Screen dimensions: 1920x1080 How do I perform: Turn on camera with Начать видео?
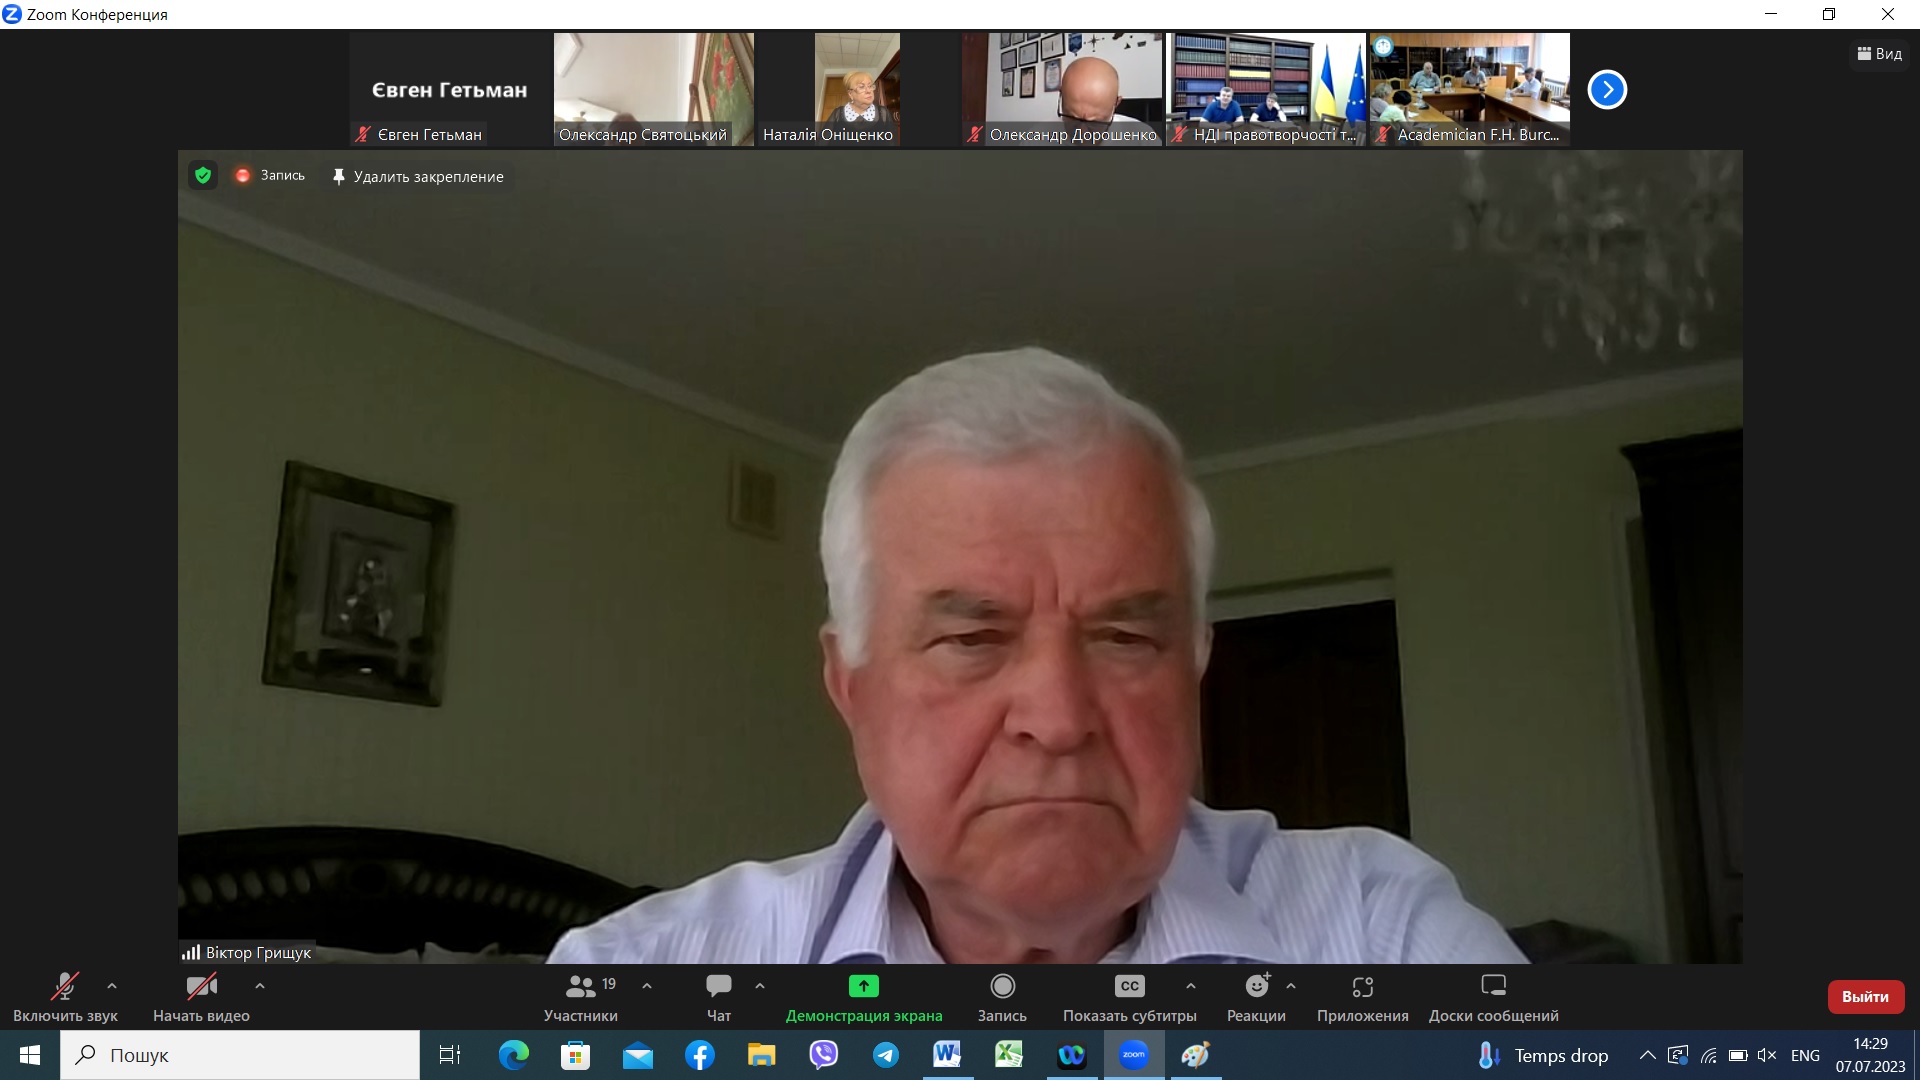(x=201, y=987)
